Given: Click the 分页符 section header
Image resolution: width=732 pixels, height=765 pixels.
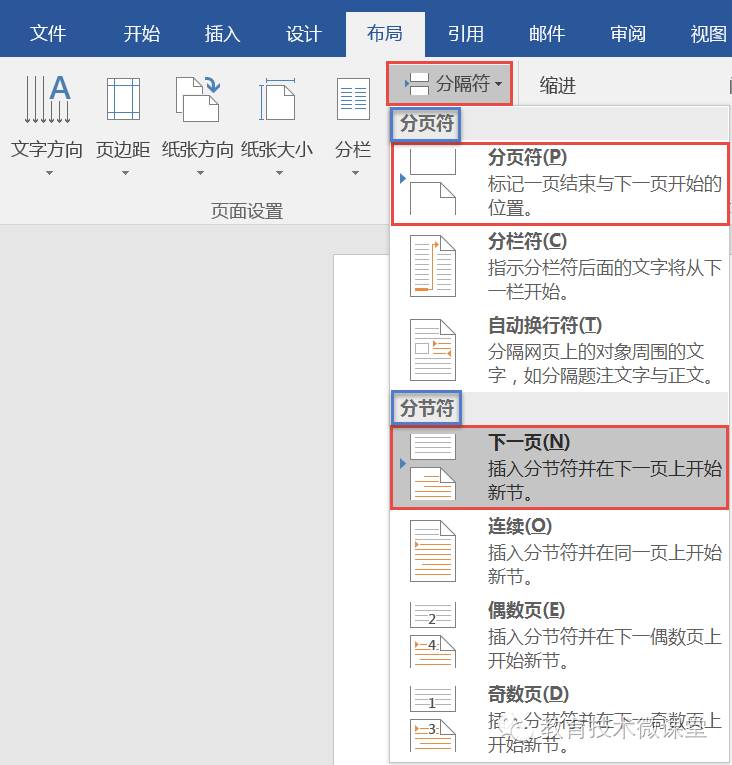Looking at the screenshot, I should (427, 123).
